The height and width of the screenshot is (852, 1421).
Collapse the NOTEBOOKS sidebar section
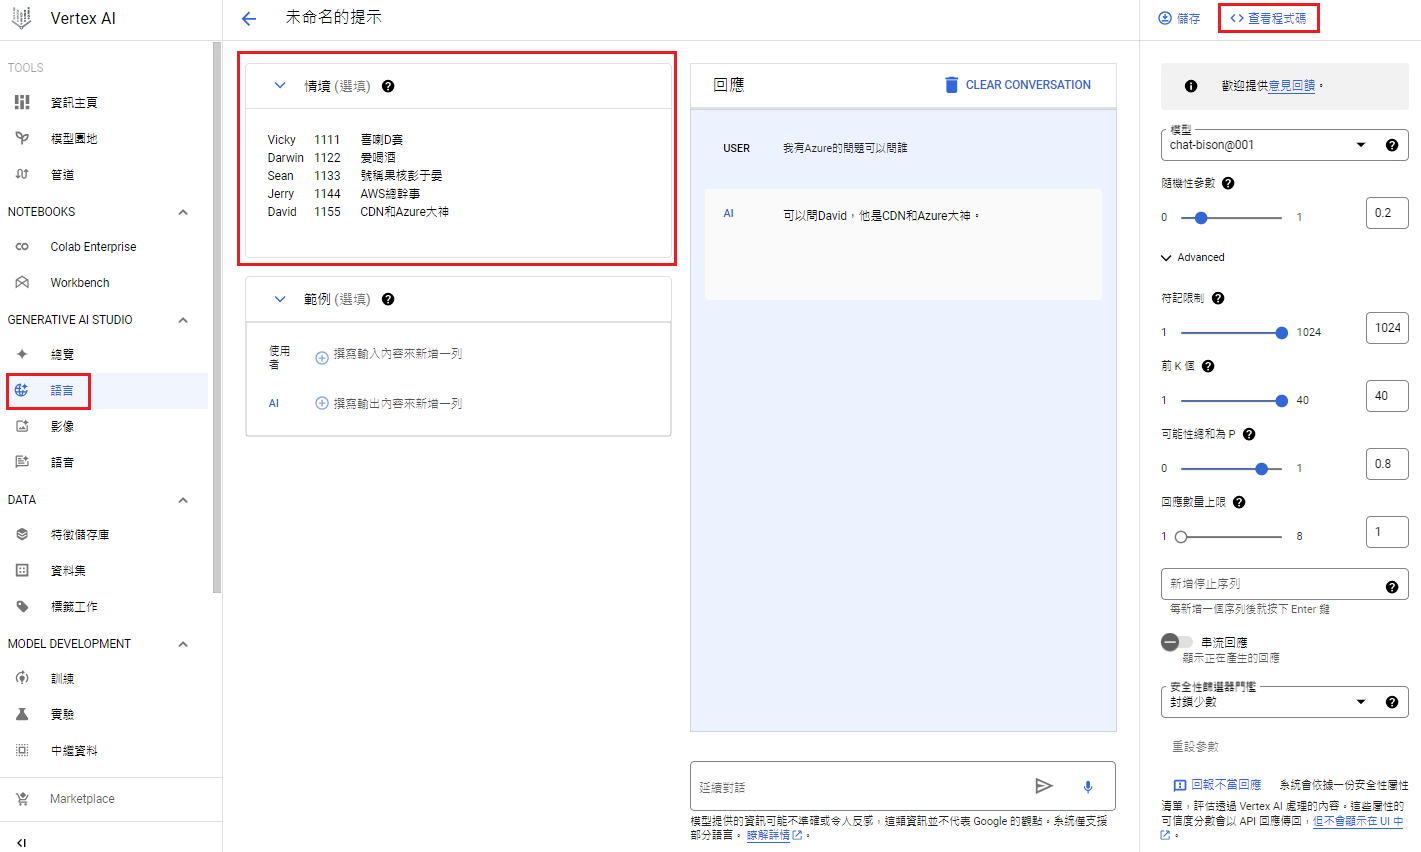click(183, 212)
